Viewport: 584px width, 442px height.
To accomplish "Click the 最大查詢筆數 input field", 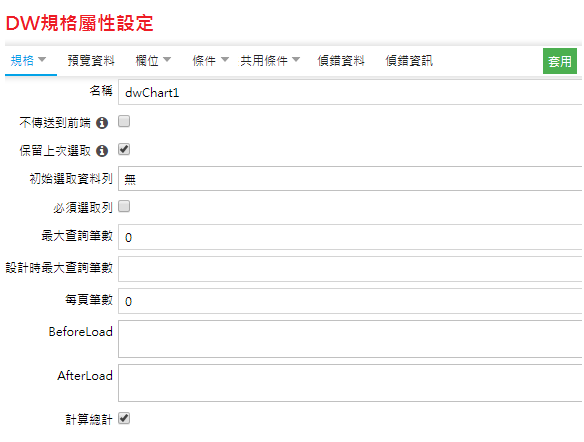I will pos(350,237).
